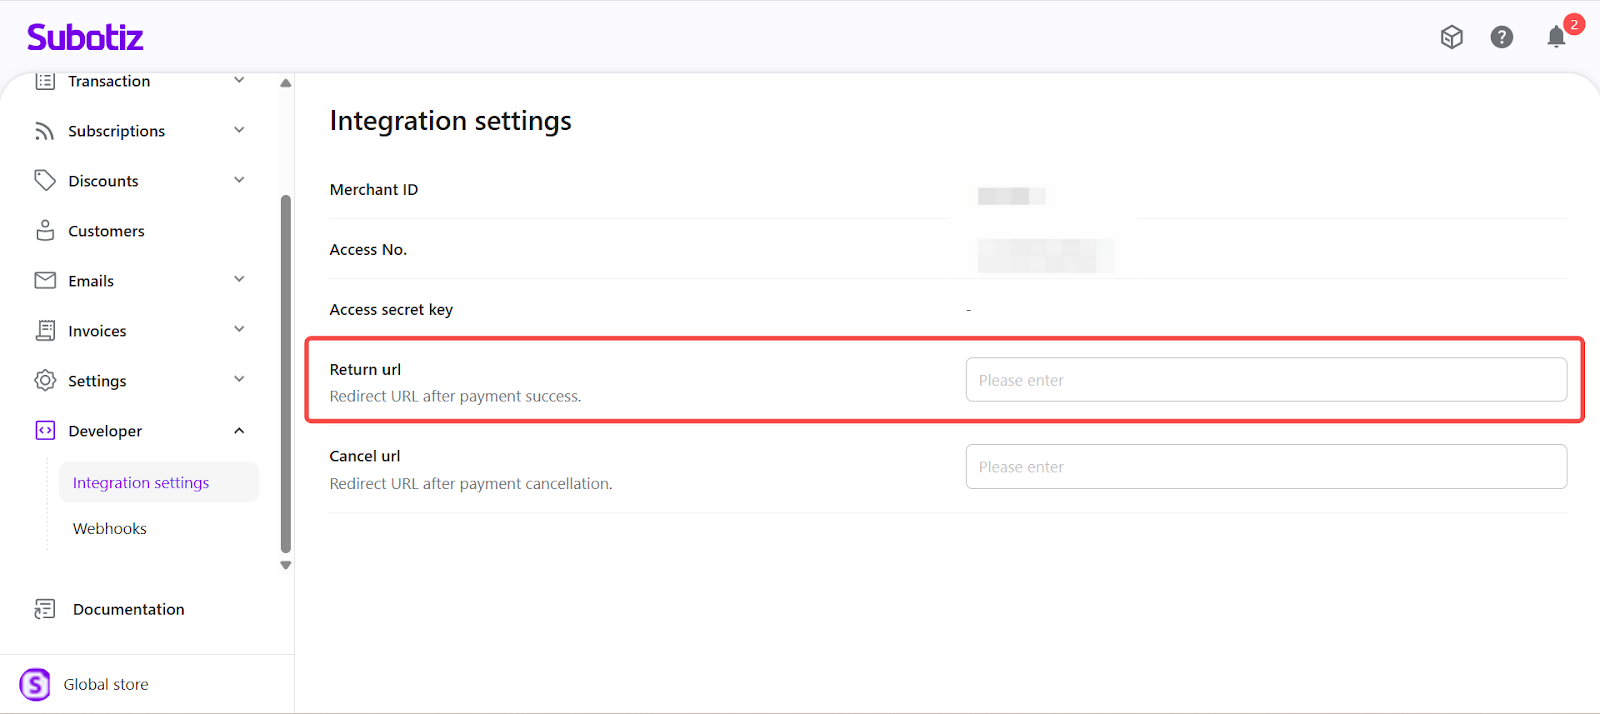This screenshot has width=1600, height=714.
Task: Click the sidebar scroll down arrow
Action: tap(286, 565)
